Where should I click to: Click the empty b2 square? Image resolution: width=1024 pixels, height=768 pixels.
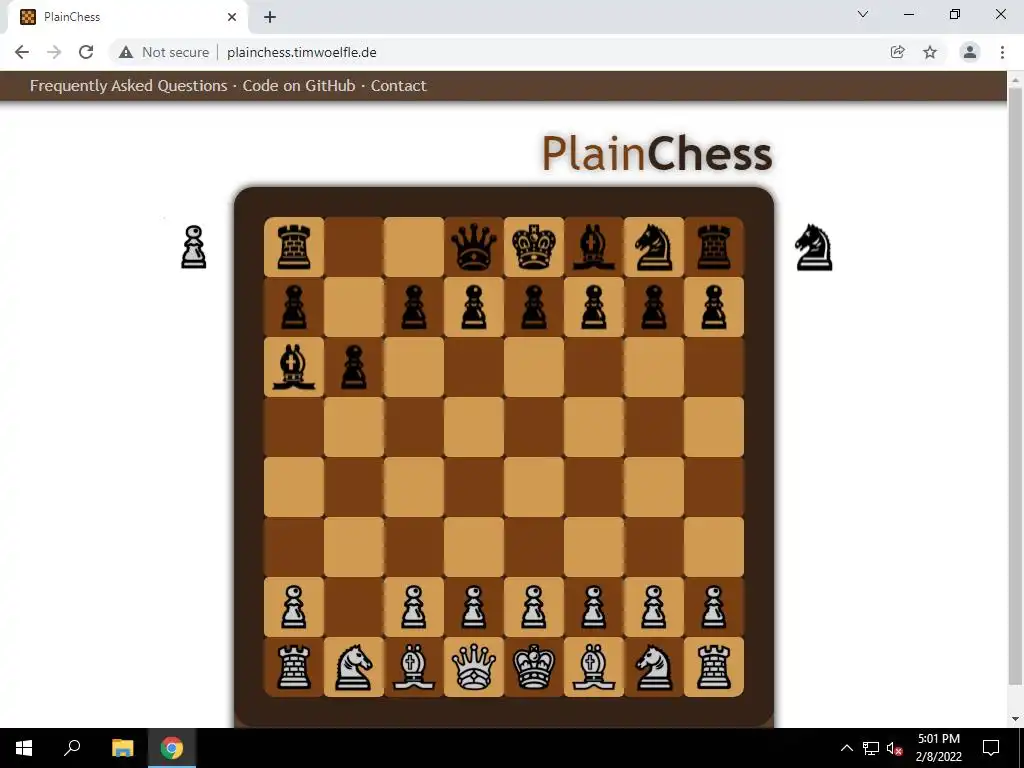pyautogui.click(x=354, y=607)
